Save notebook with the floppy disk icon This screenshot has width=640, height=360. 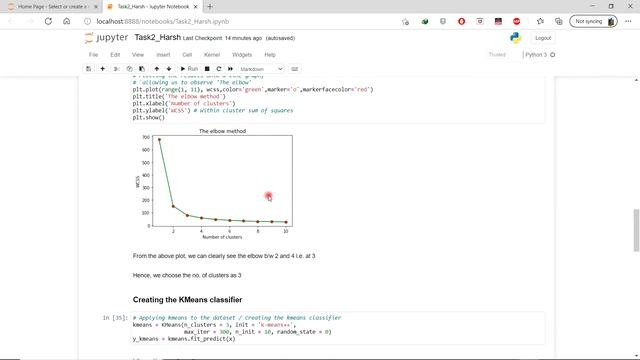(x=89, y=69)
